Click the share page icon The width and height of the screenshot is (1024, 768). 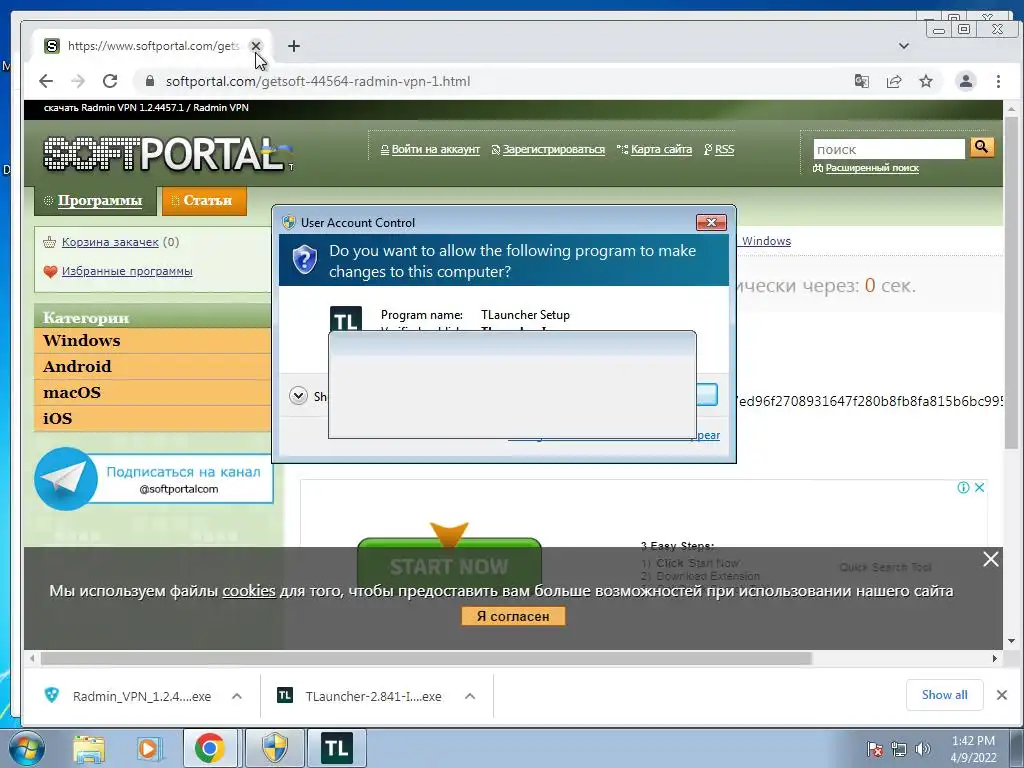[893, 81]
